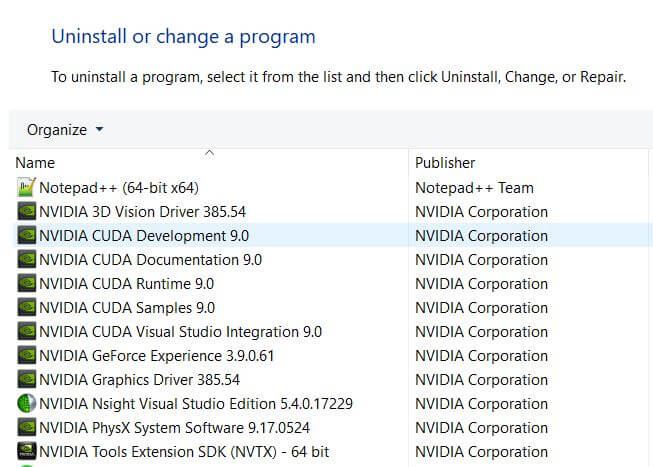653x467 pixels.
Task: Click the NVIDIA CUDA Documentation 9.0 icon
Action: point(27,260)
